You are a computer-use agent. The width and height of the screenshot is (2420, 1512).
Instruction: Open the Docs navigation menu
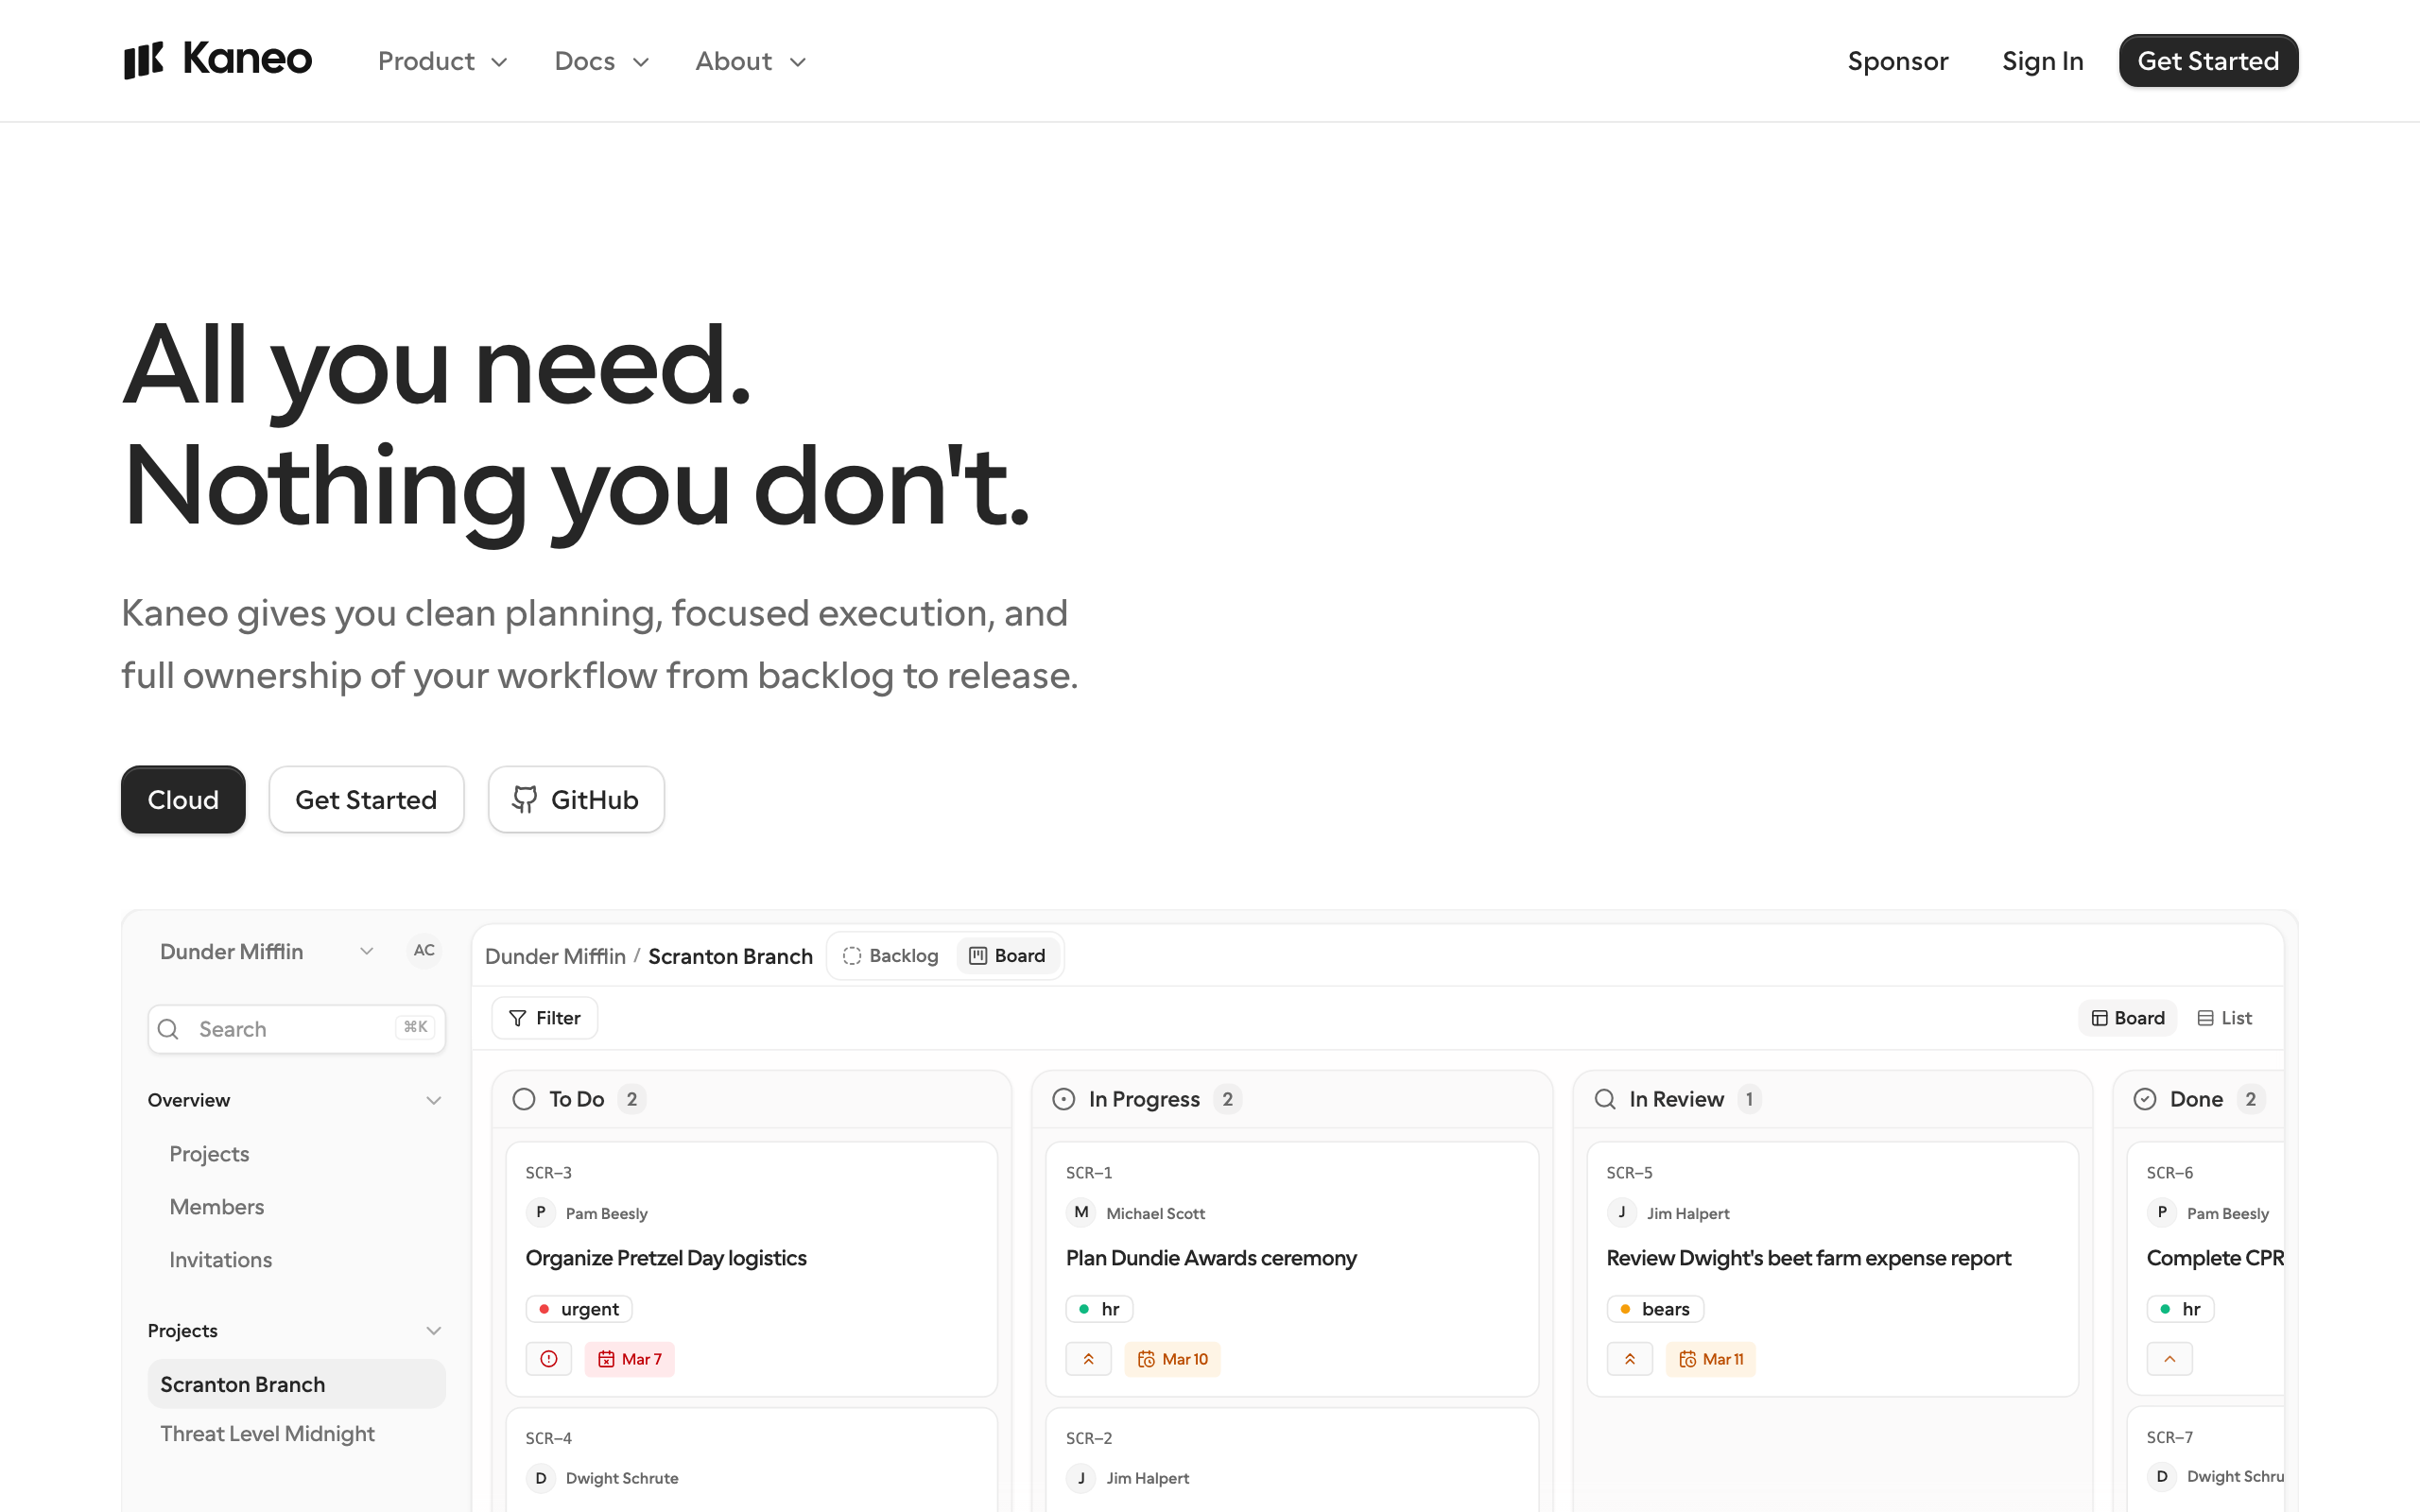click(601, 61)
